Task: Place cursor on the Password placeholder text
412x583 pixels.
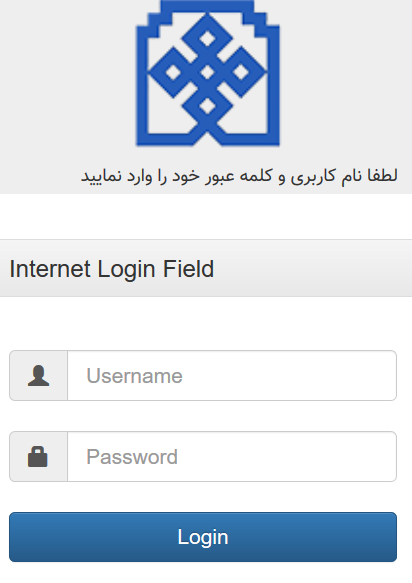Action: (x=132, y=457)
